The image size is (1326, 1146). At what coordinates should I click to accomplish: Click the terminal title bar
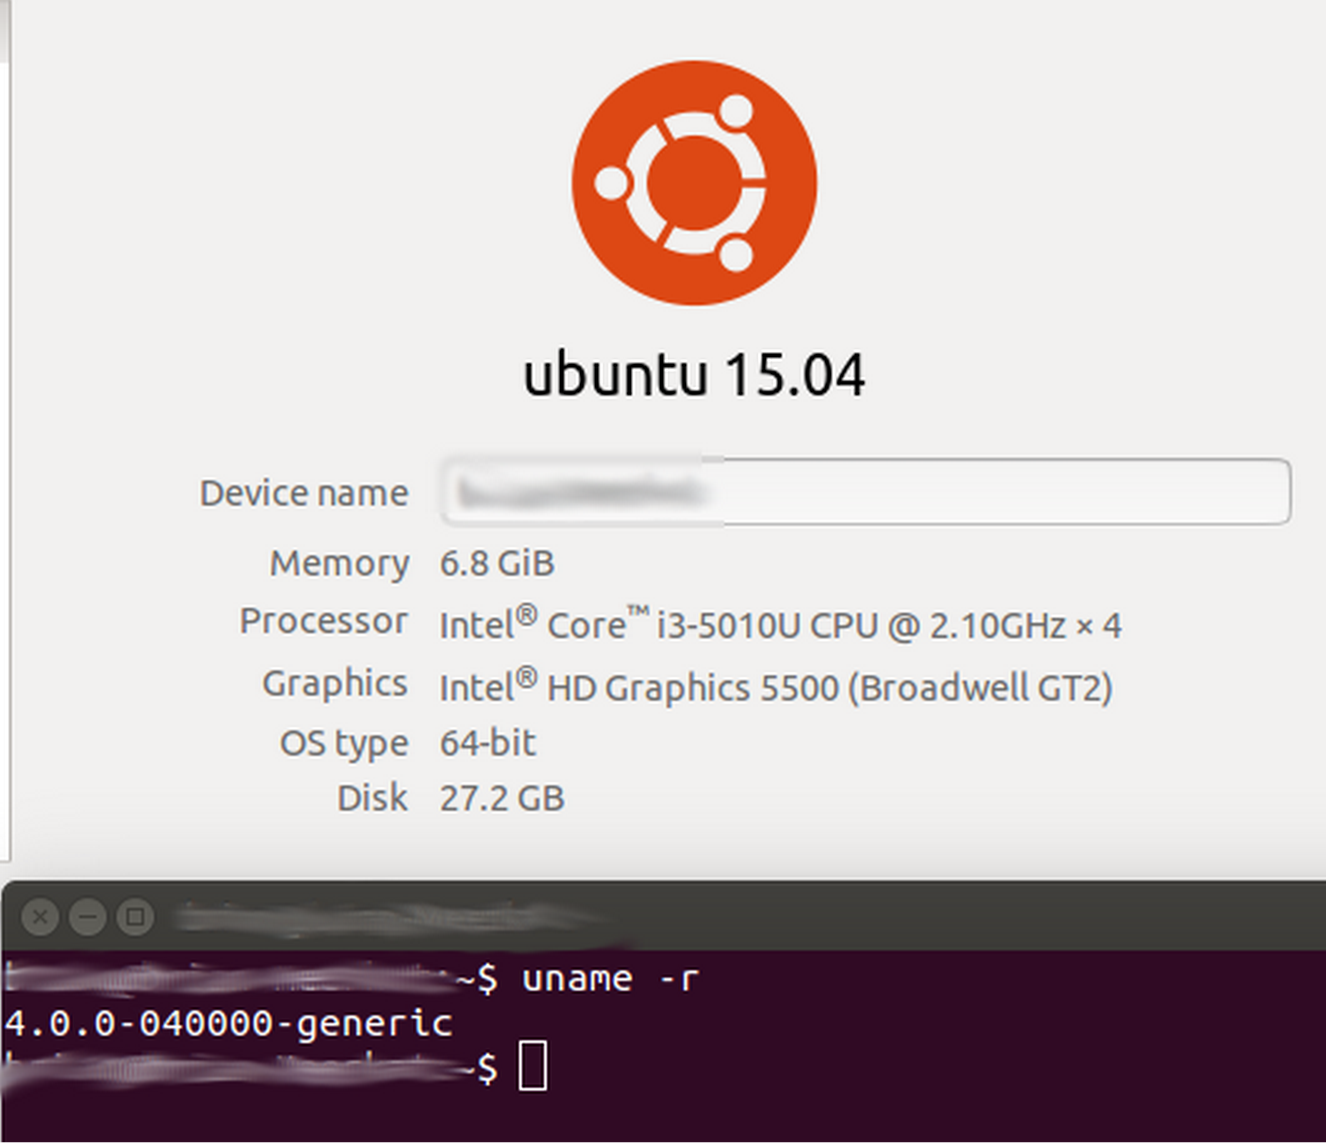pos(800,916)
